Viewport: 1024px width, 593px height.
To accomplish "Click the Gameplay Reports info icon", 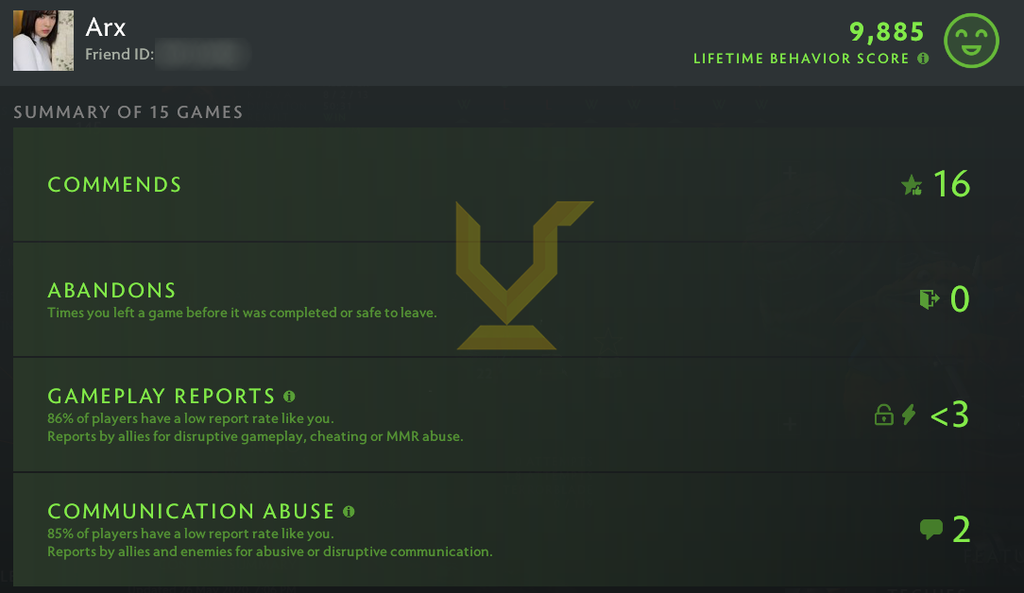I will [x=289, y=396].
